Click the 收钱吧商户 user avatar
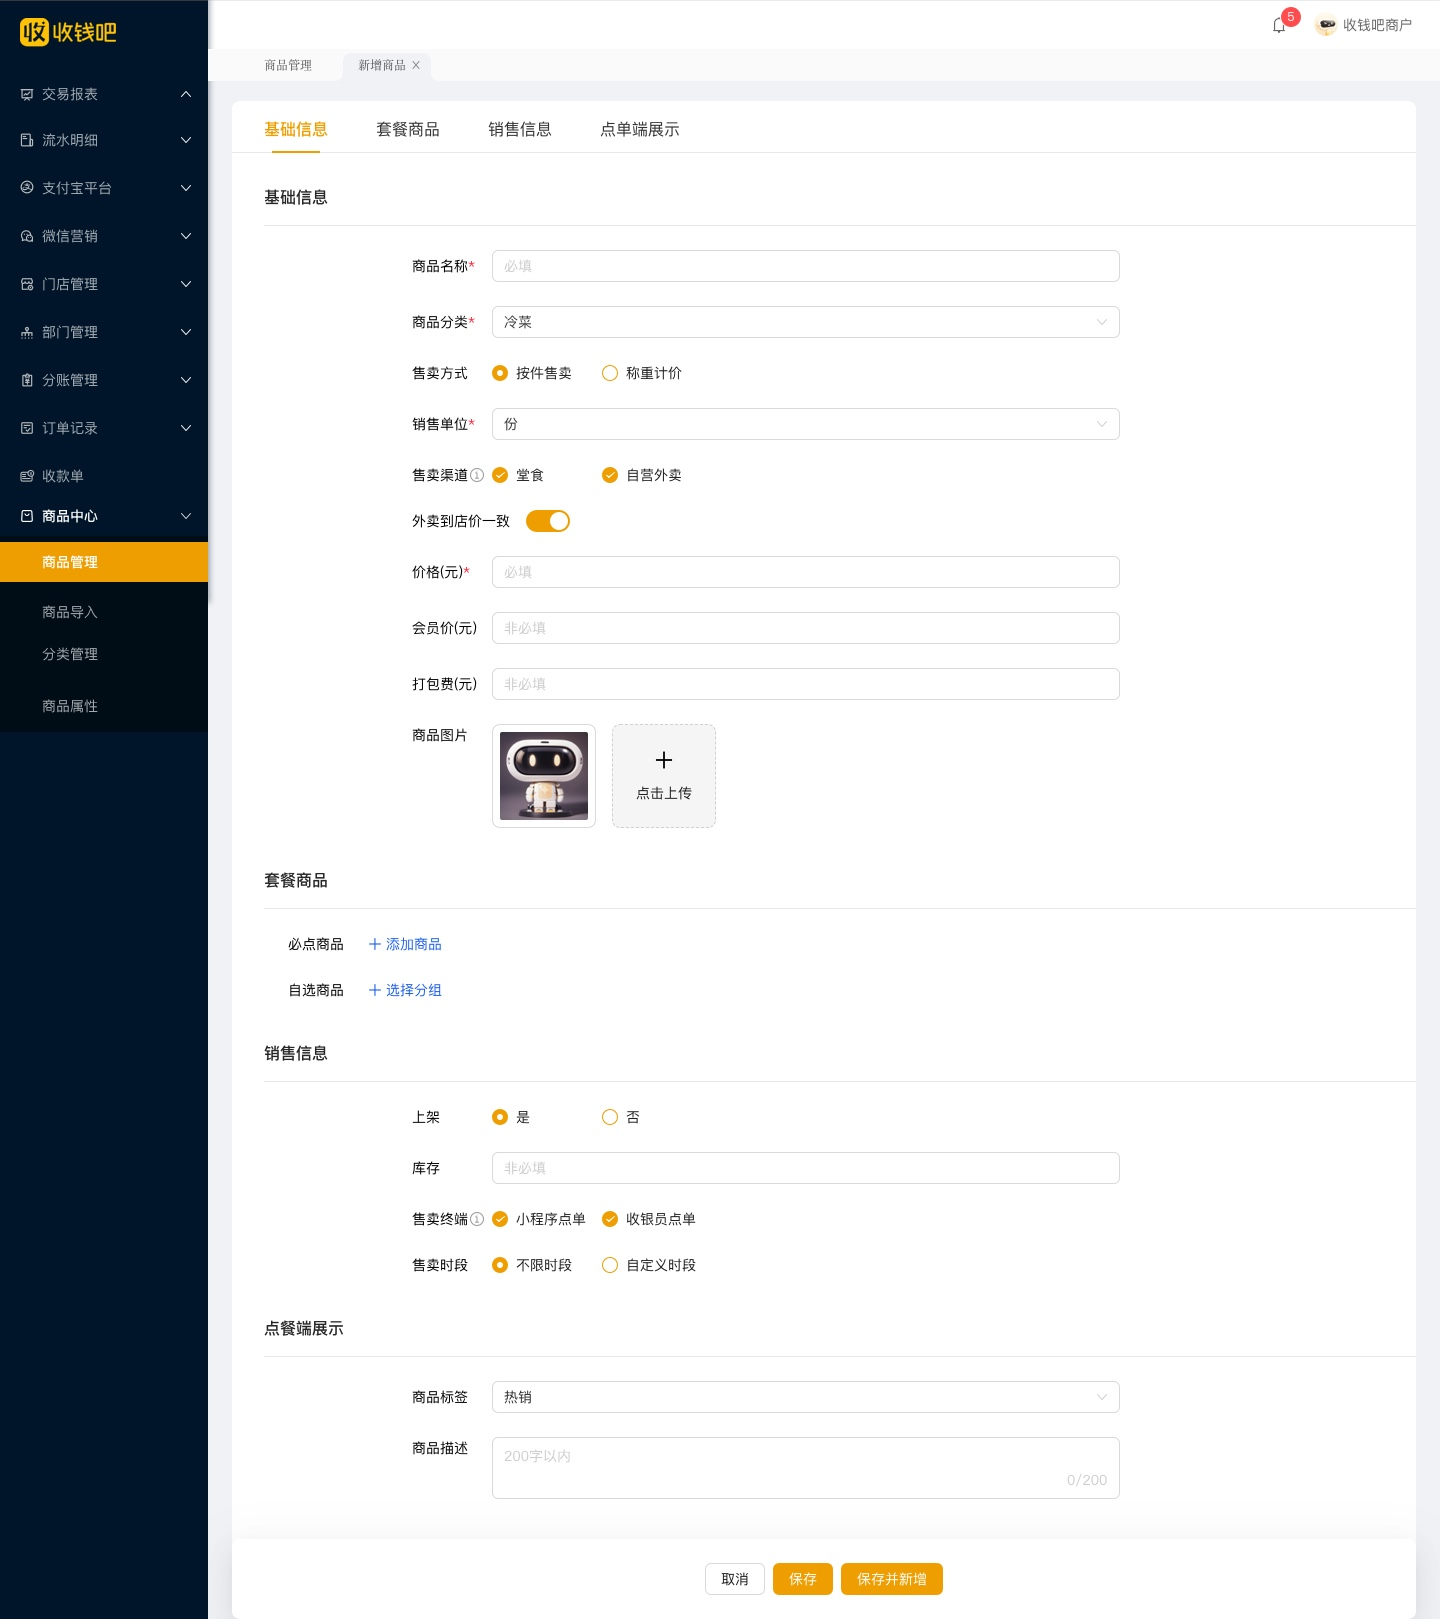This screenshot has height=1619, width=1440. coord(1326,25)
